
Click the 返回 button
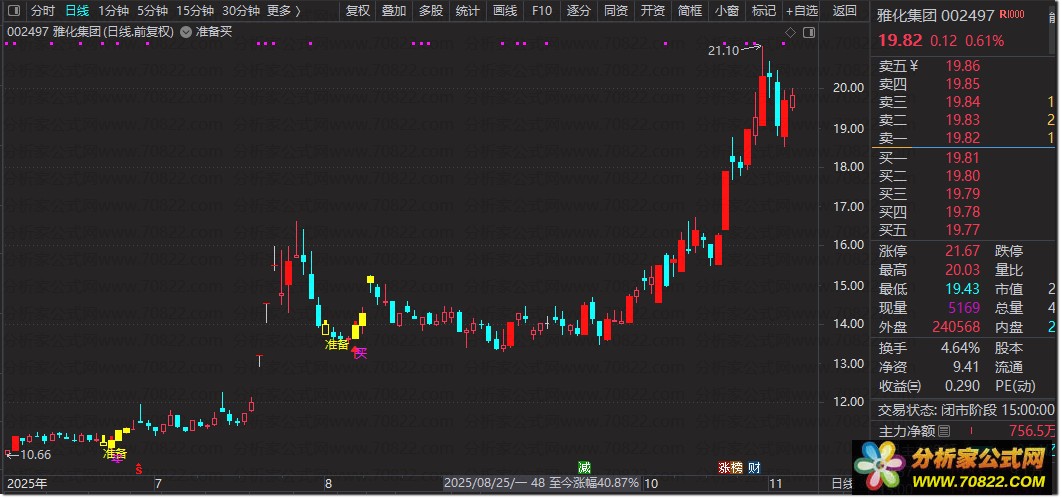coord(845,10)
